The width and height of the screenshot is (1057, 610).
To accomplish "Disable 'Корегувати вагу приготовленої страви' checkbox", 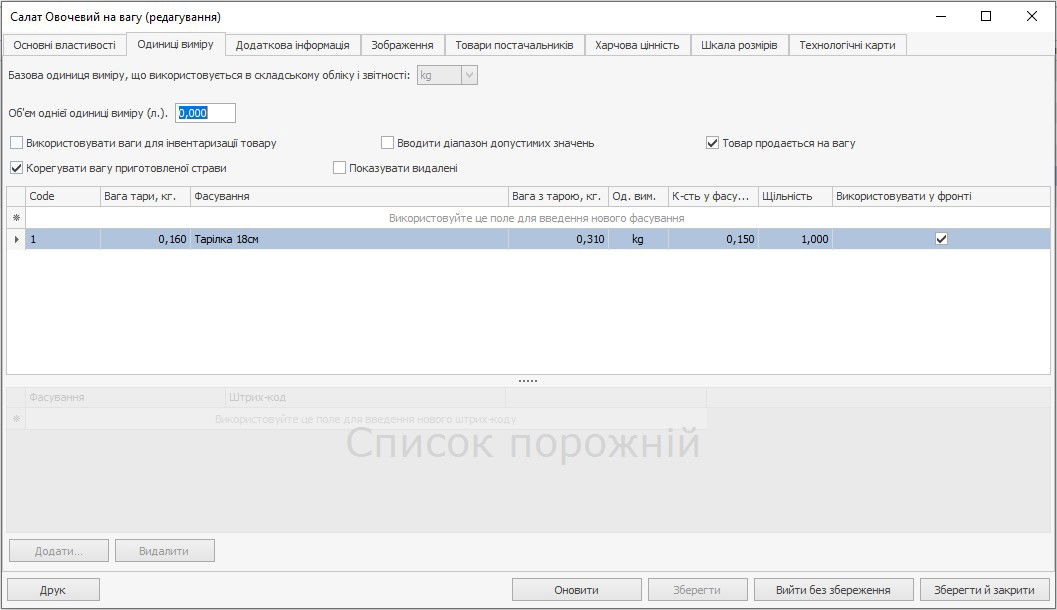I will point(17,168).
